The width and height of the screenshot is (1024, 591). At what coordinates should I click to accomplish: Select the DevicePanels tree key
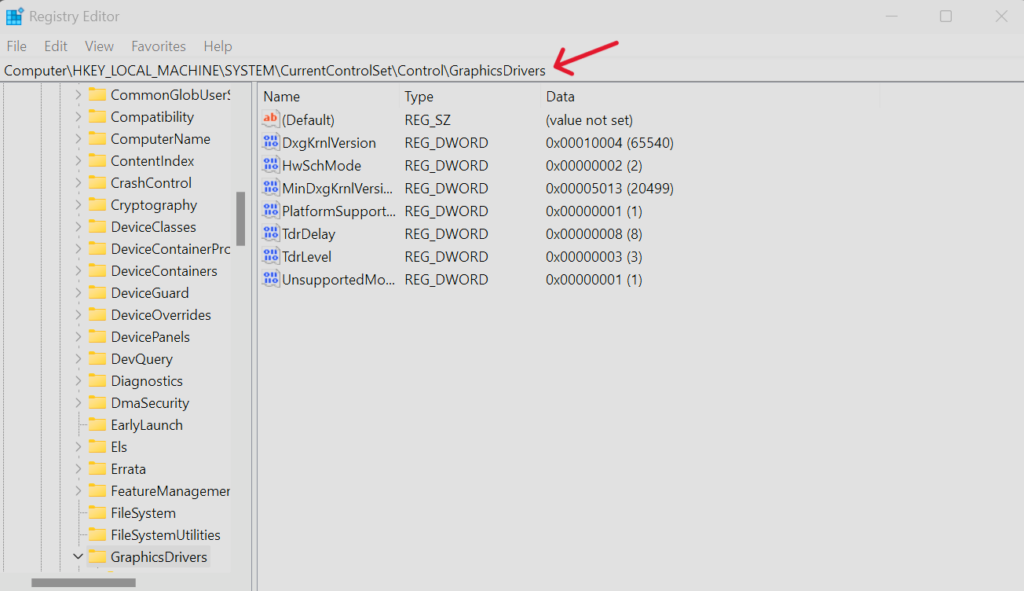tap(150, 337)
